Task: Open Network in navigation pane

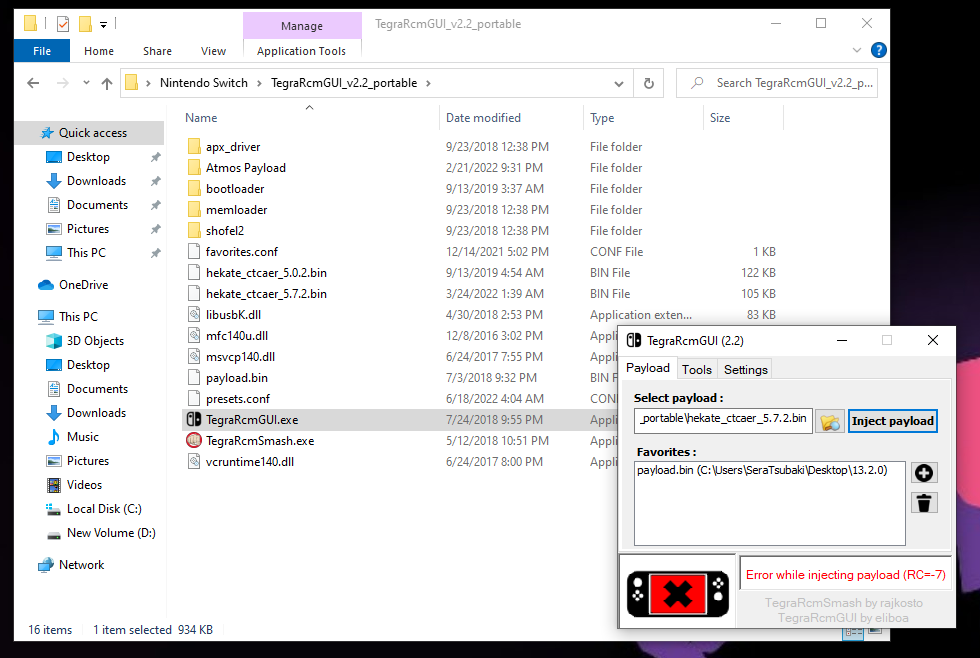Action: click(x=81, y=565)
